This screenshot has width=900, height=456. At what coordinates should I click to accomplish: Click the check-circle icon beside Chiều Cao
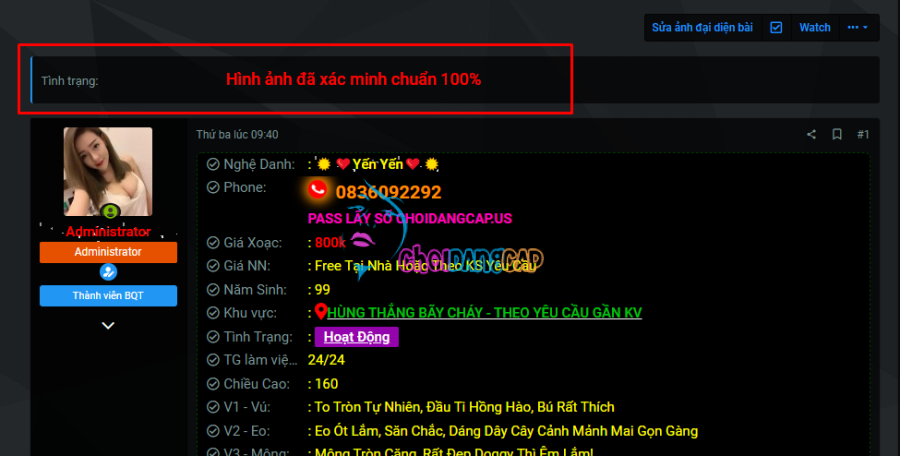pos(213,384)
